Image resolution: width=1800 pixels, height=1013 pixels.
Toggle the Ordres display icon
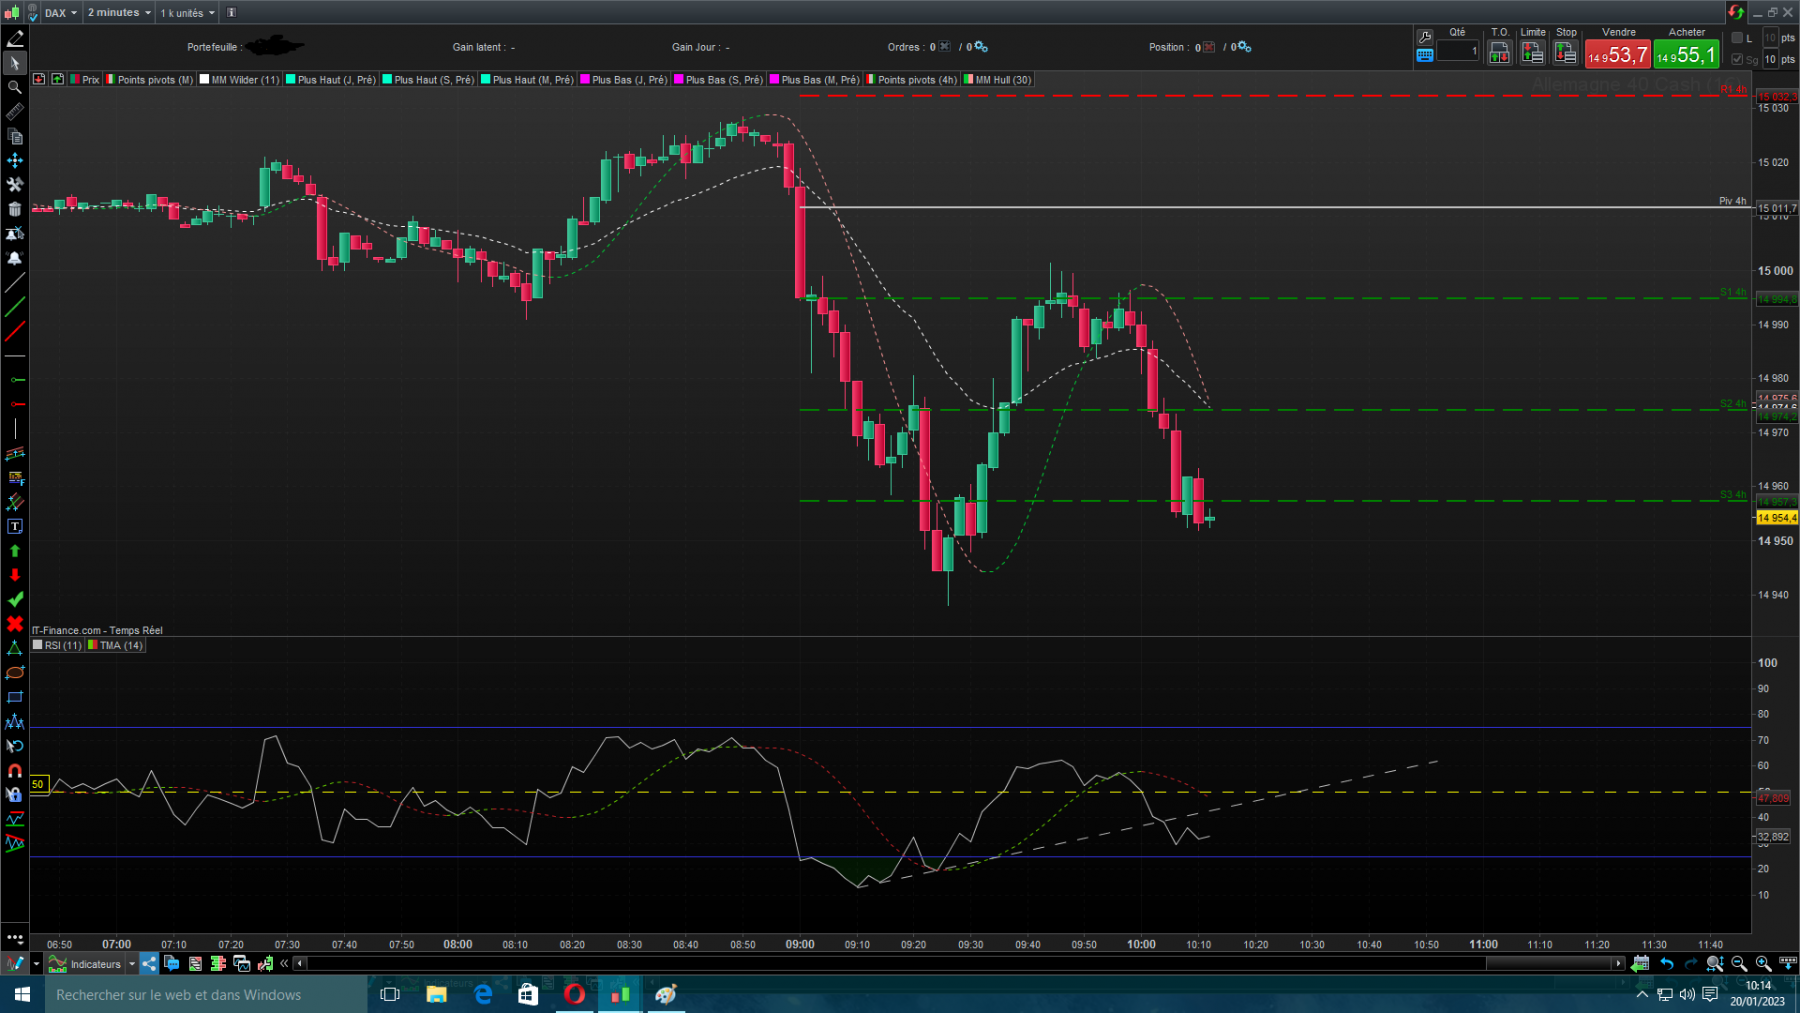pos(944,47)
